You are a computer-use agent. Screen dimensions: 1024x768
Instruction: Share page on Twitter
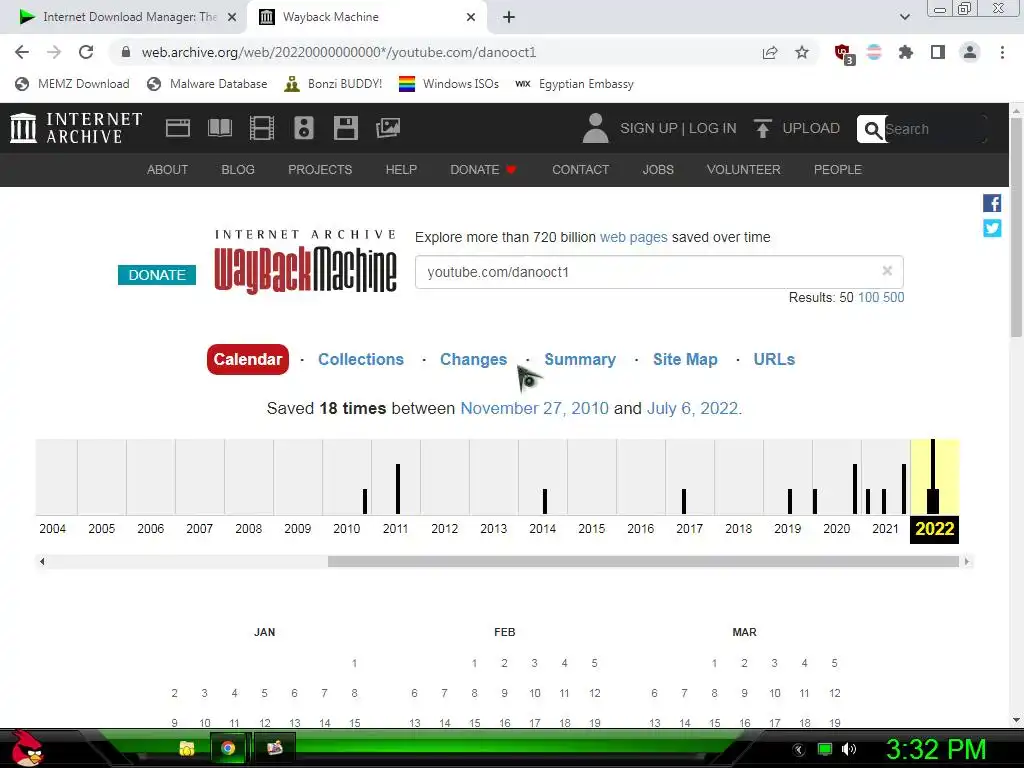[x=992, y=228]
